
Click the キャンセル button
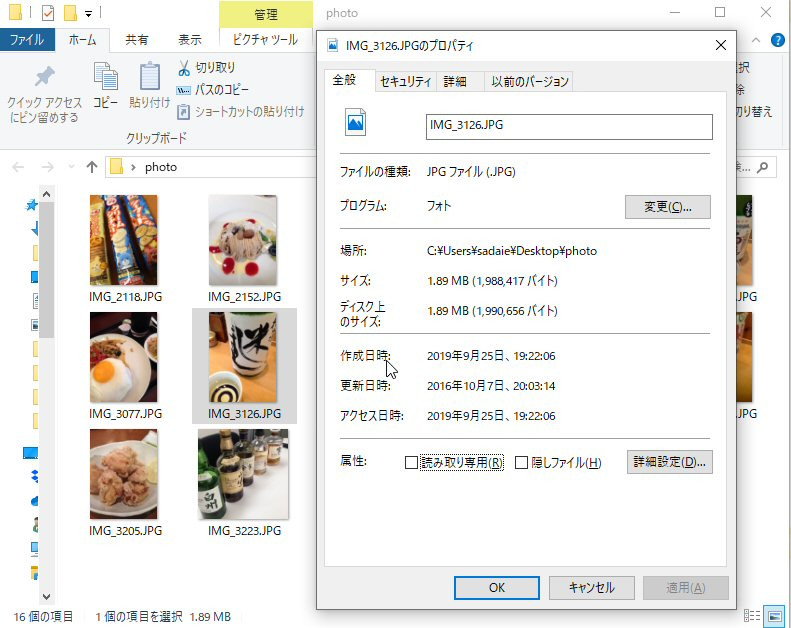click(592, 588)
